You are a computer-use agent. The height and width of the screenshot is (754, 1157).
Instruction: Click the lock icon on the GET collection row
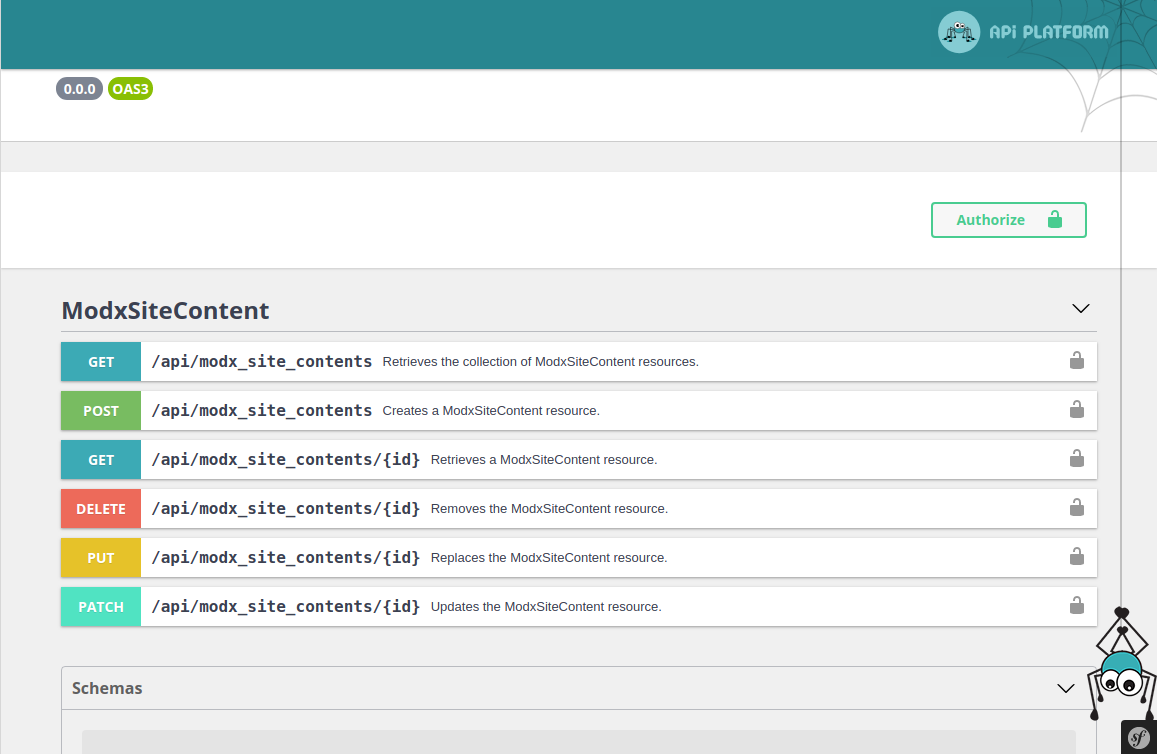pyautogui.click(x=1077, y=361)
